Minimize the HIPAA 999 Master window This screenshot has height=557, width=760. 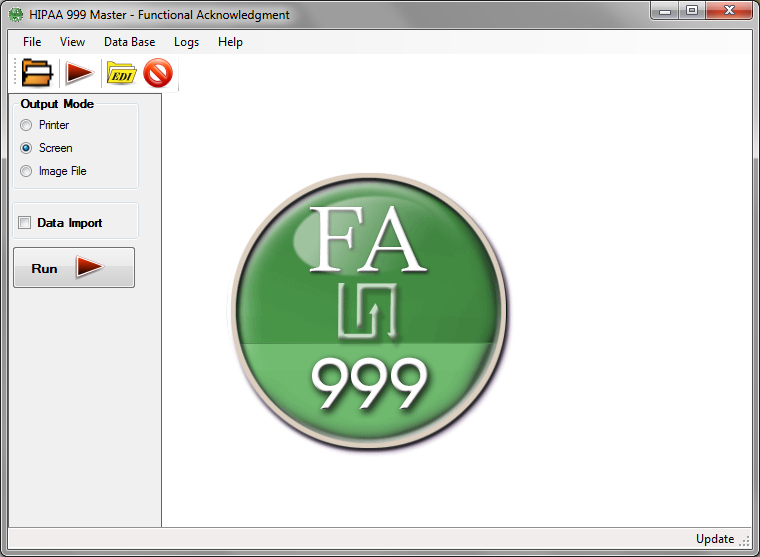666,11
